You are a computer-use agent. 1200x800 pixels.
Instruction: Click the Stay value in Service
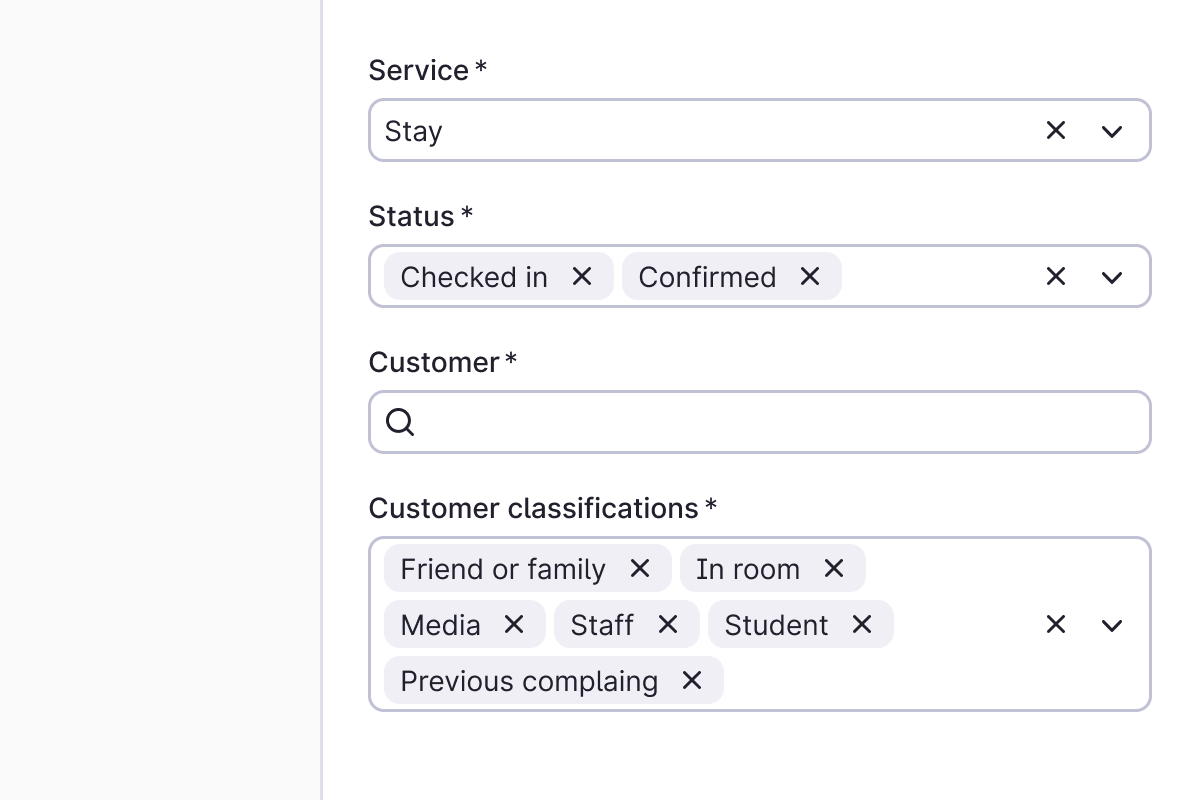coord(414,131)
